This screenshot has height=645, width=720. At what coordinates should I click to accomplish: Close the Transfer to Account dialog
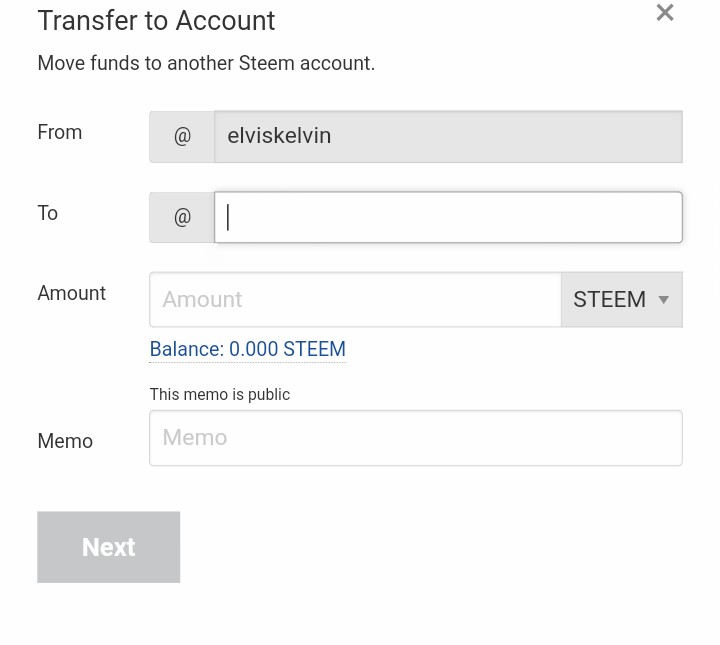pos(665,13)
